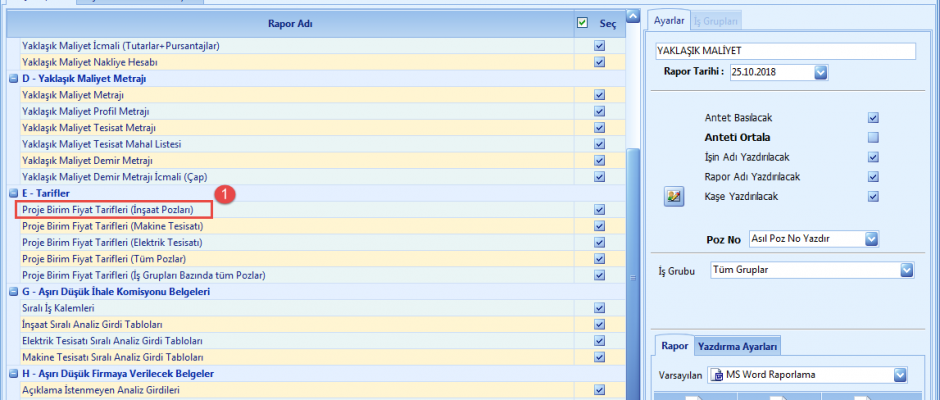Image resolution: width=940 pixels, height=400 pixels.
Task: Click the MS Word icon in Varsayılan field
Action: point(717,375)
